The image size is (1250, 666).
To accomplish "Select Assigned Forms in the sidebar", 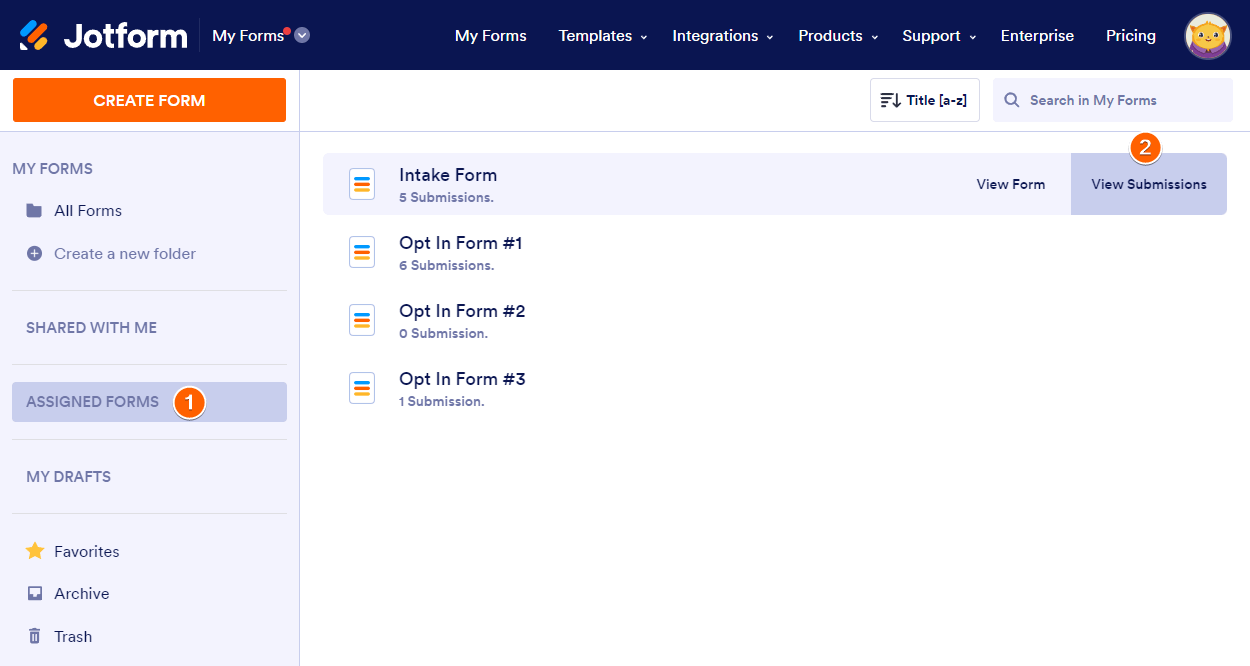I will pos(93,402).
